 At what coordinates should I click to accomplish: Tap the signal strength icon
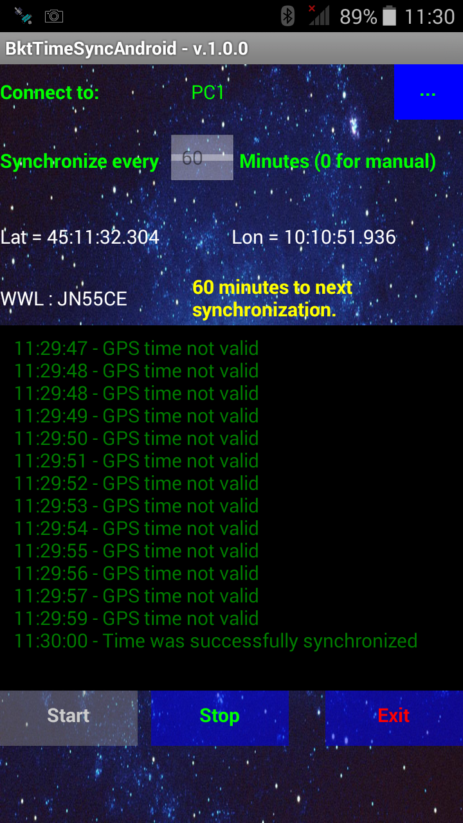click(x=318, y=16)
